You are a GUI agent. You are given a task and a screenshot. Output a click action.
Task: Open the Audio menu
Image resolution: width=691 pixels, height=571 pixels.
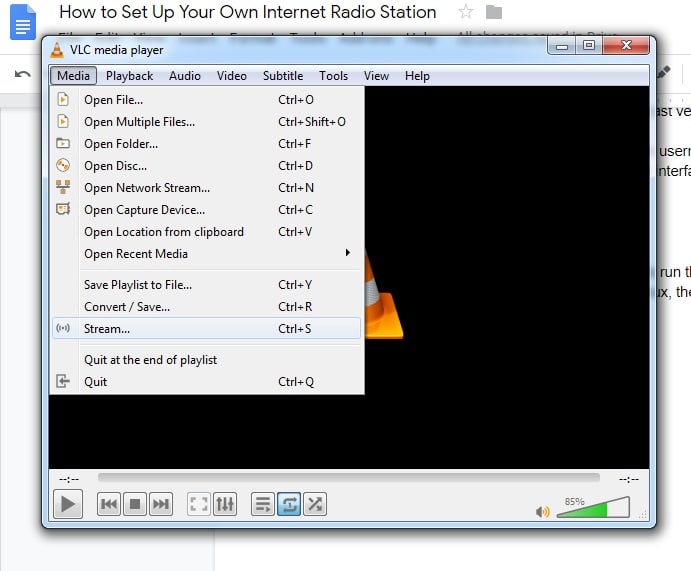[185, 76]
